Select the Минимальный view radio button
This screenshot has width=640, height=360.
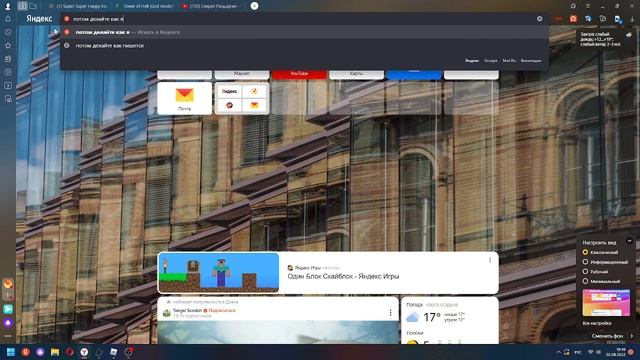(x=585, y=281)
